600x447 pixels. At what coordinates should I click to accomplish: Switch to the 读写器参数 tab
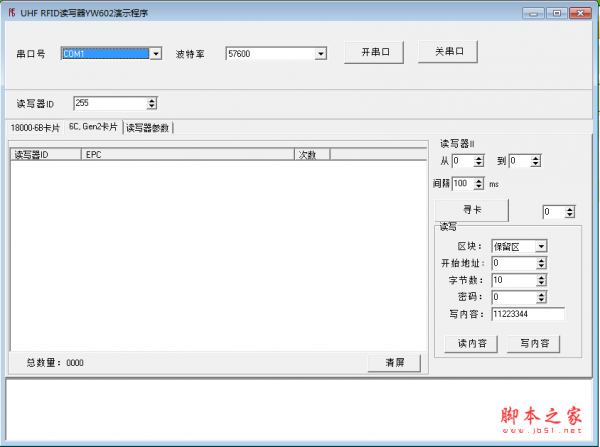point(148,128)
